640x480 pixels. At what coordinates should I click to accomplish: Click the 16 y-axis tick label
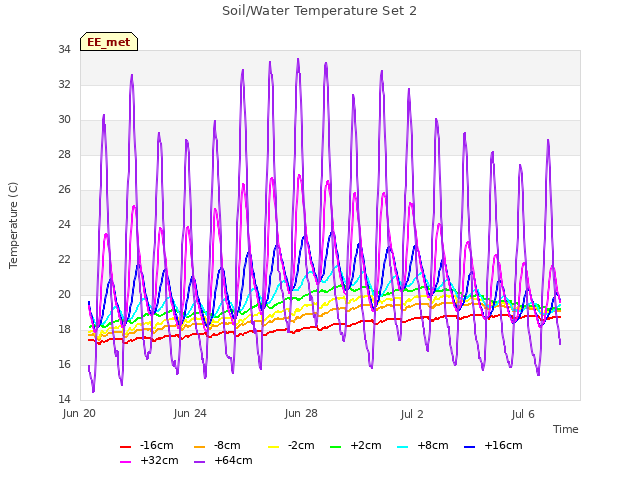click(x=64, y=364)
